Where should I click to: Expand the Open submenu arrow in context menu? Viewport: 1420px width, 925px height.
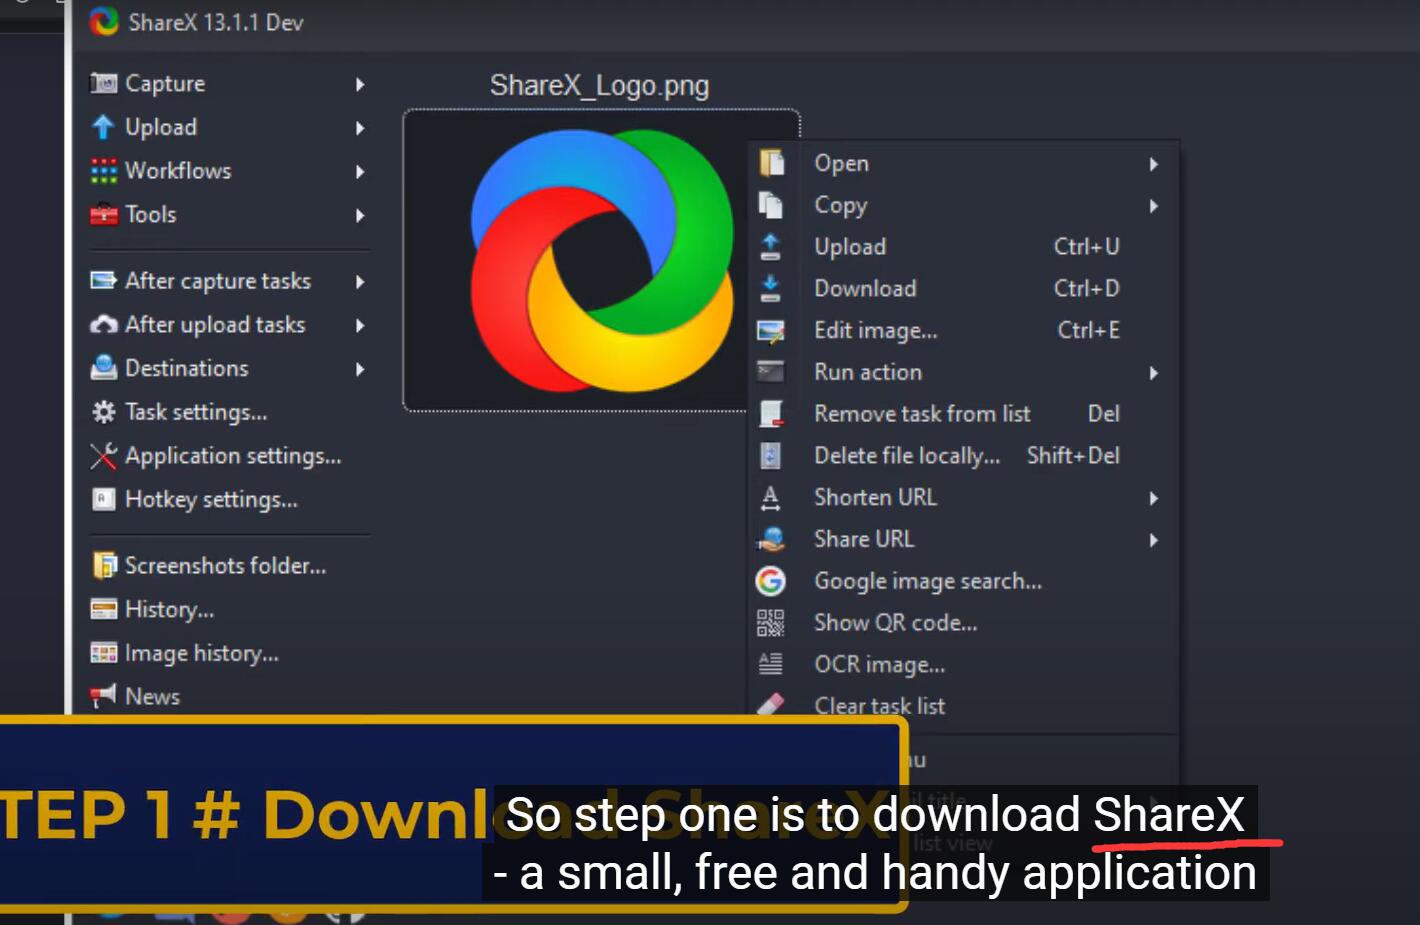(x=1154, y=164)
